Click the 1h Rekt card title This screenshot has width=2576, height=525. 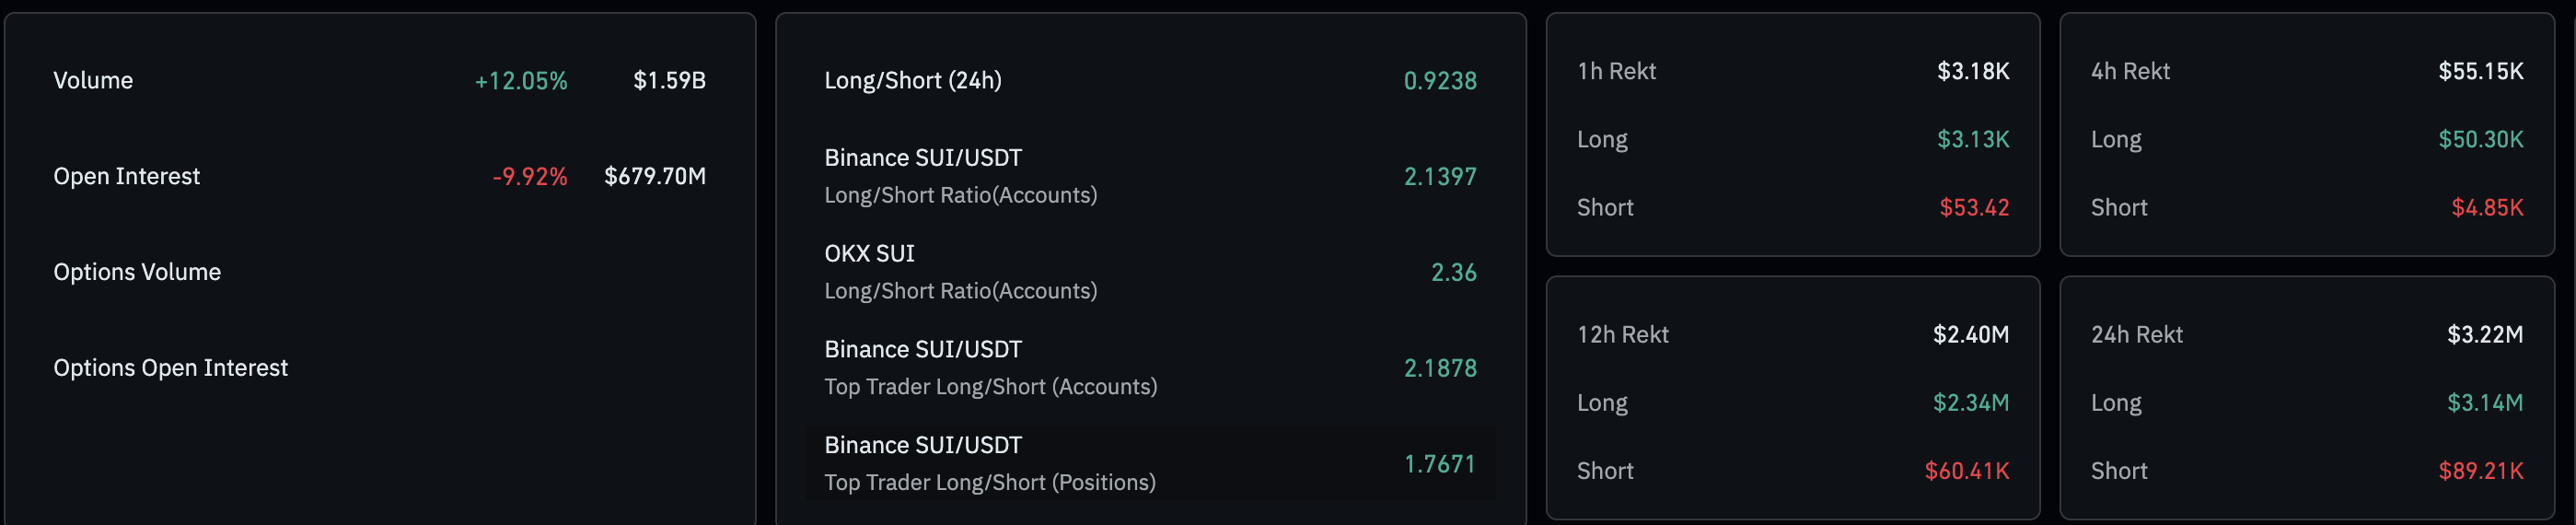(1616, 71)
